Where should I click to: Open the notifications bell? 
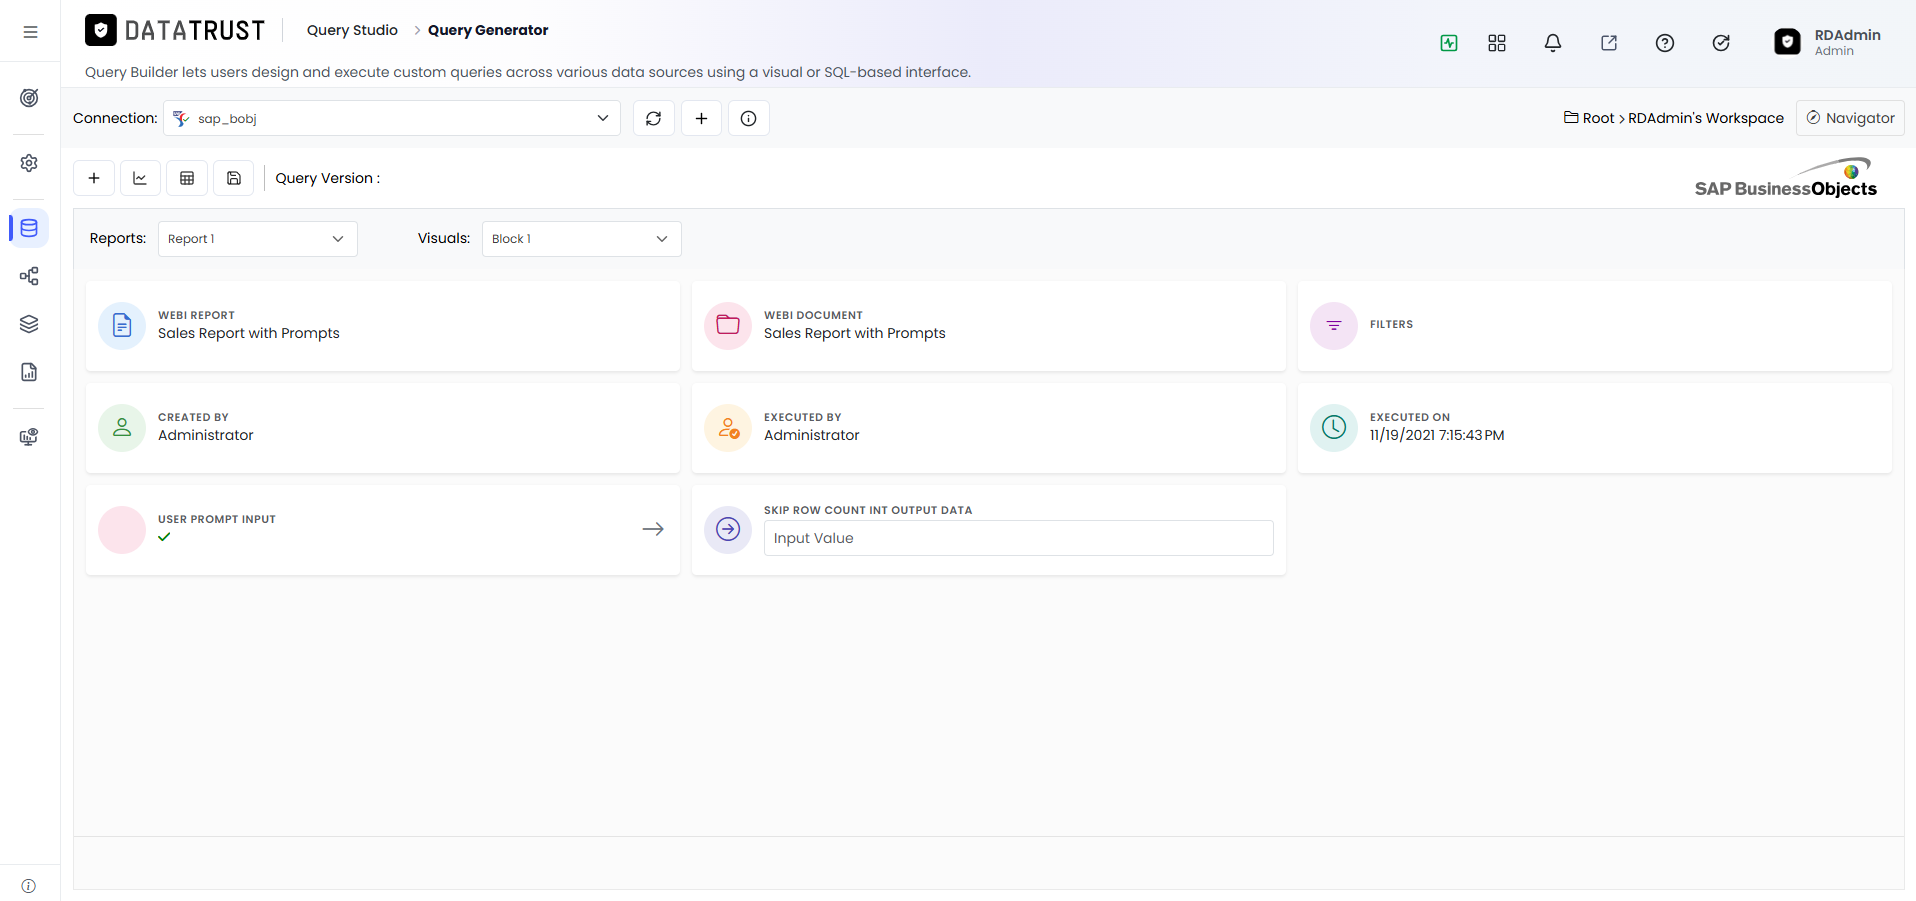pos(1553,43)
